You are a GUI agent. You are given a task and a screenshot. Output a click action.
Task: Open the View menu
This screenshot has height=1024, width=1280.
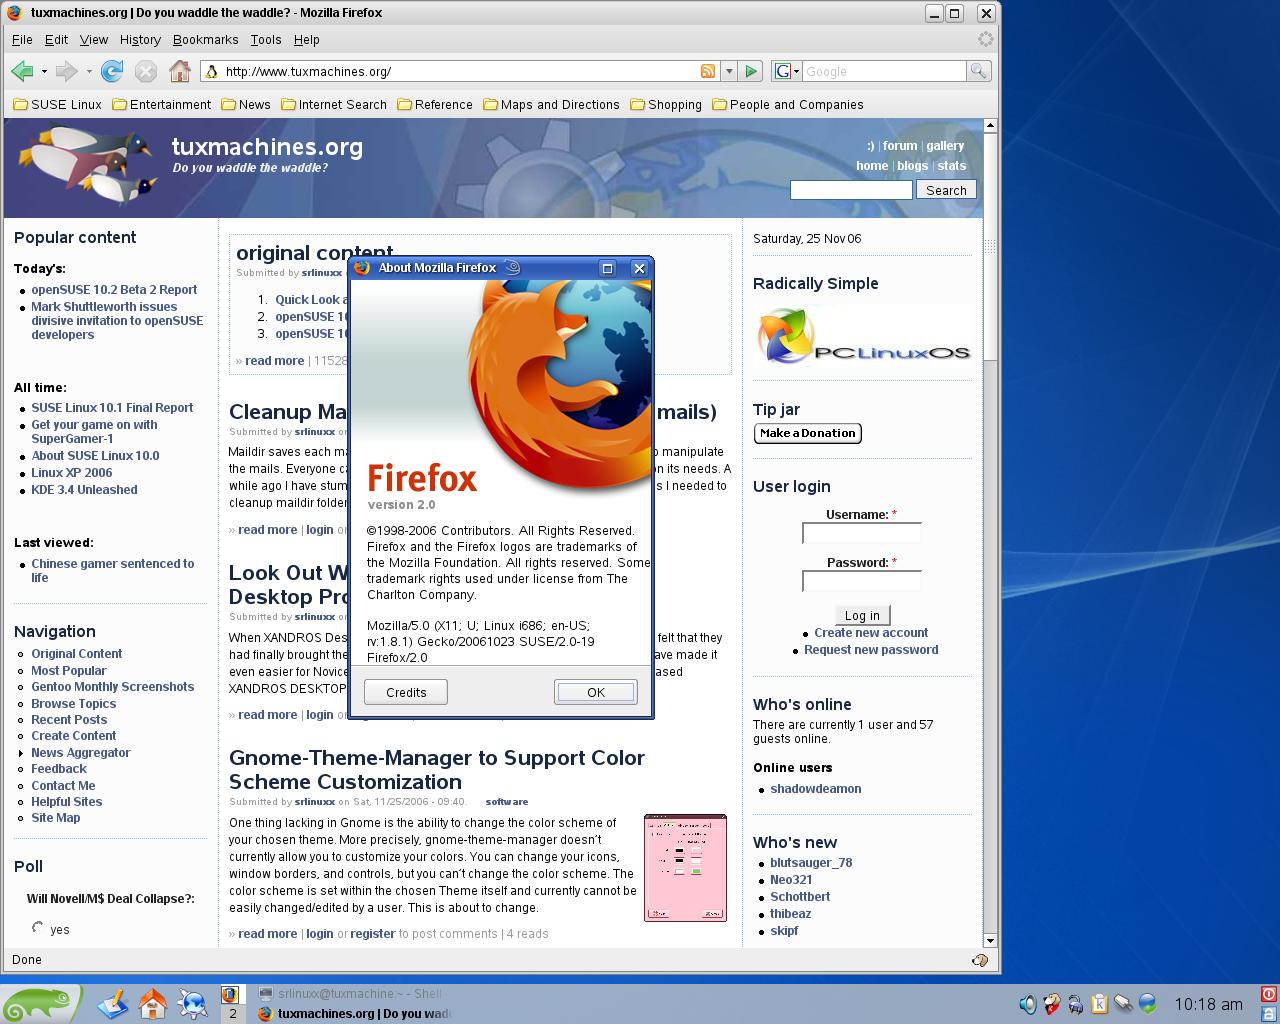(94, 40)
